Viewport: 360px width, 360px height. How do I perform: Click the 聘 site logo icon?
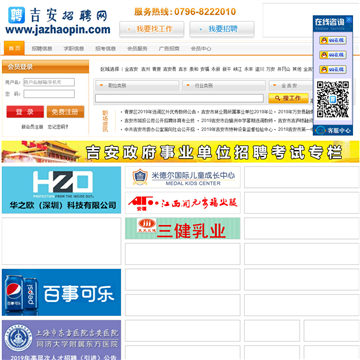click(16, 15)
